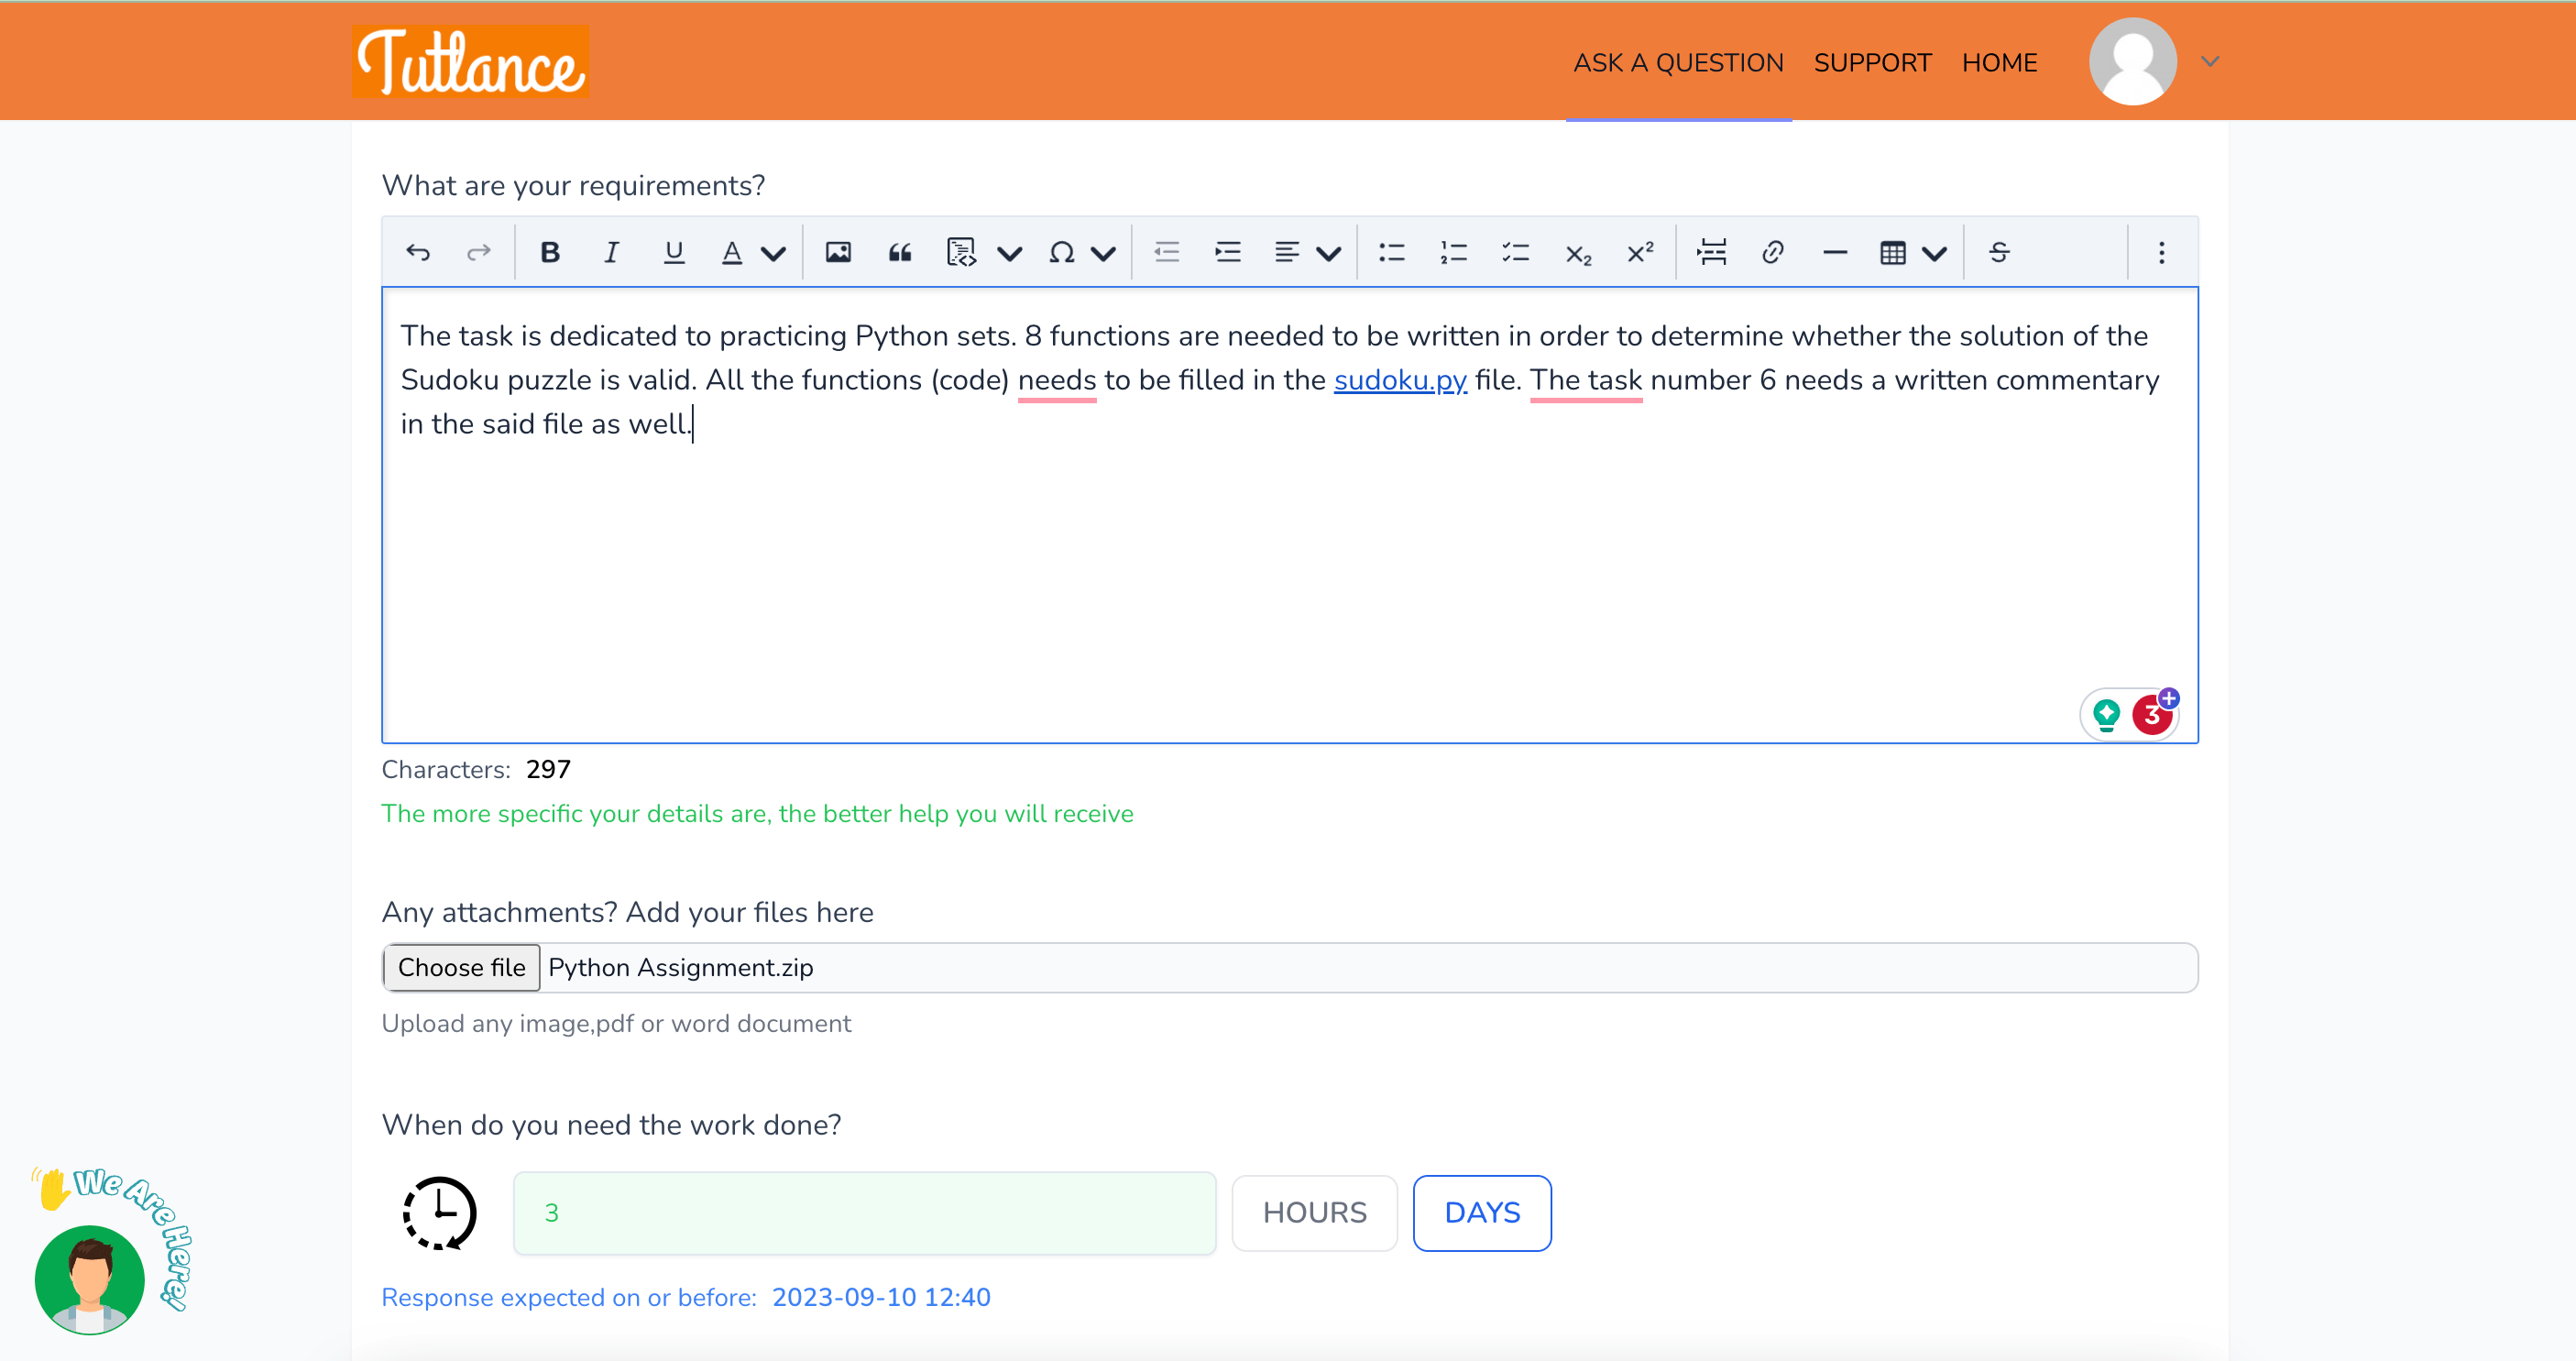Switch to the SUPPORT tab
The width and height of the screenshot is (2576, 1361).
pyautogui.click(x=1872, y=61)
